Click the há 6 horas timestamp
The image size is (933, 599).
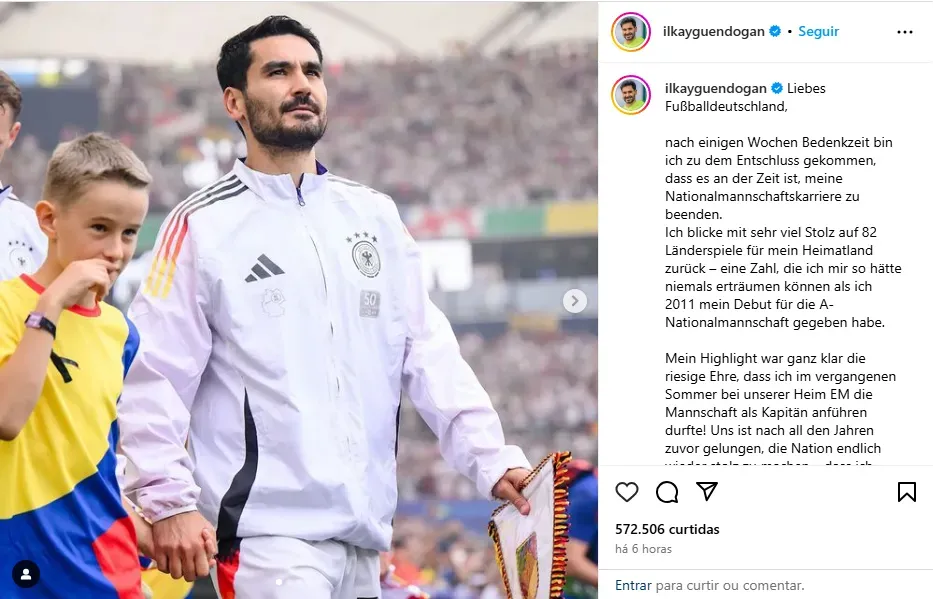[x=643, y=549]
